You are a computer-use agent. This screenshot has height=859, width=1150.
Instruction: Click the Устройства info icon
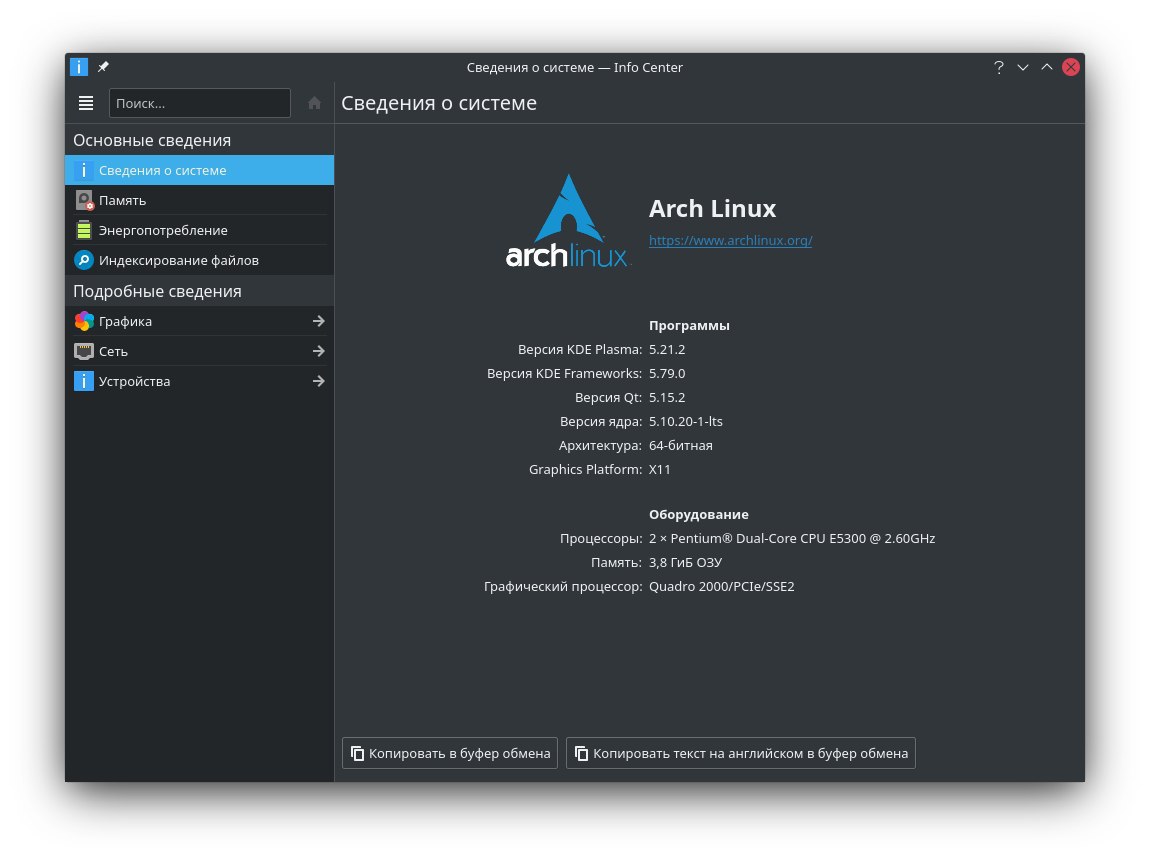[84, 381]
